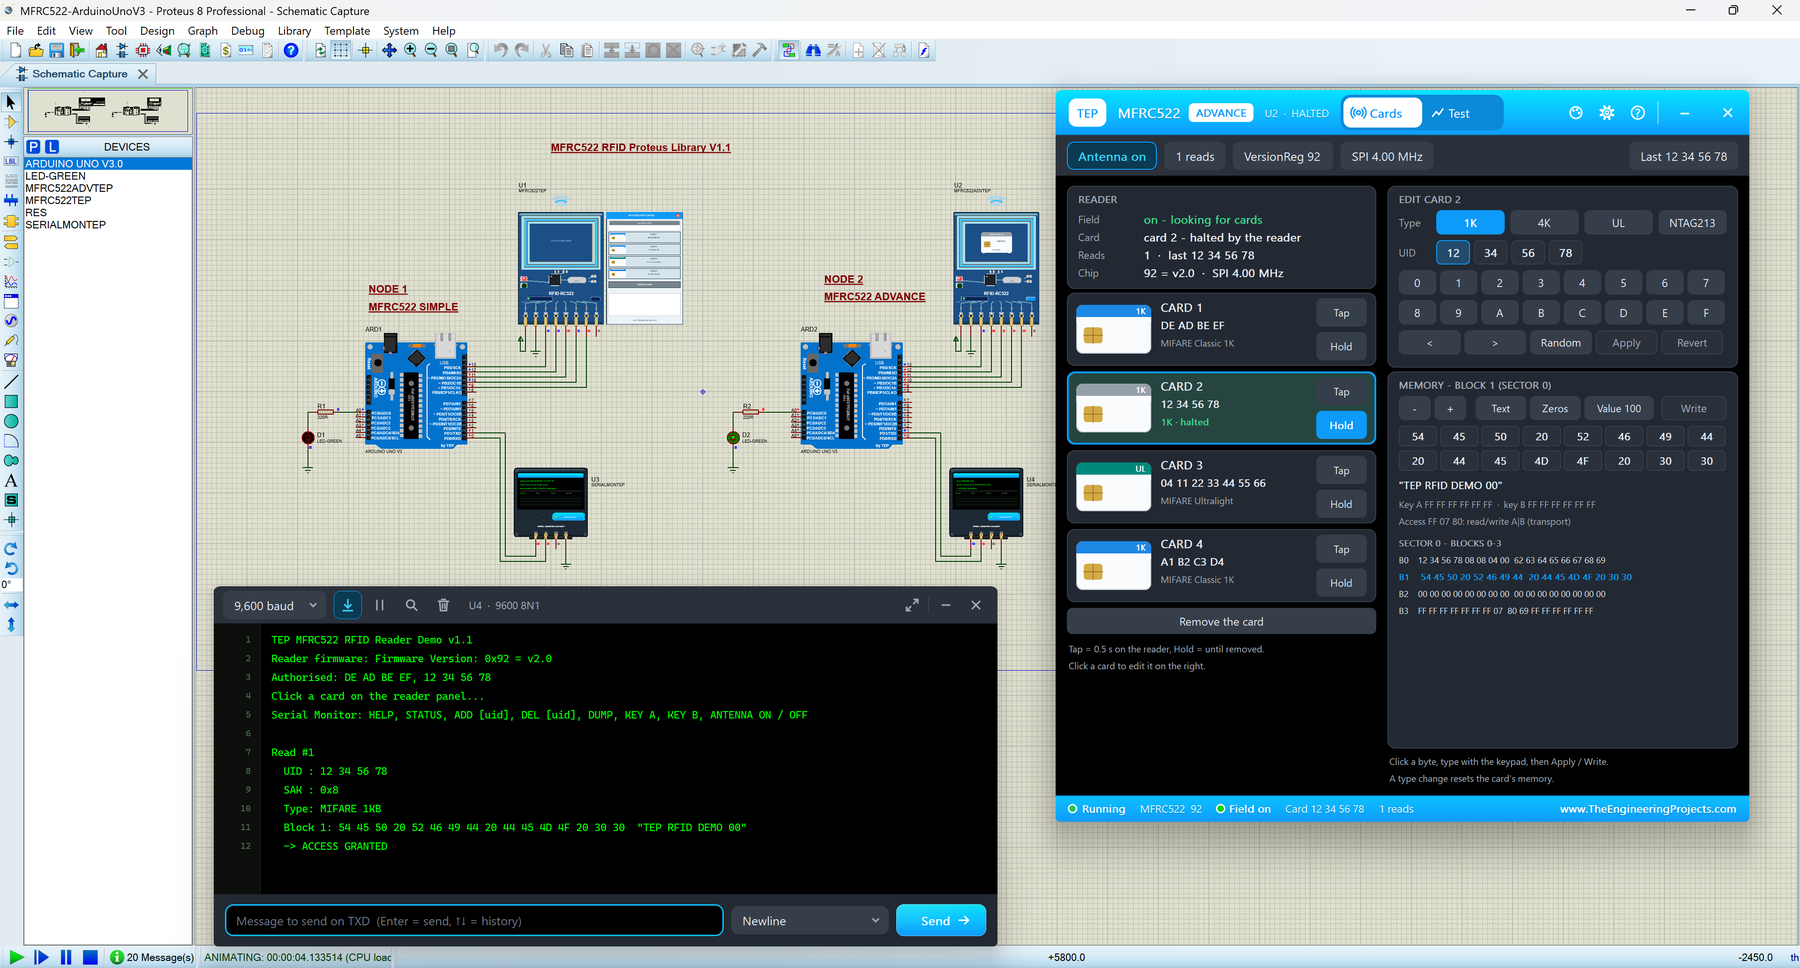Click the Undo arrow toolbar icon
1800x968 pixels.
tap(500, 50)
